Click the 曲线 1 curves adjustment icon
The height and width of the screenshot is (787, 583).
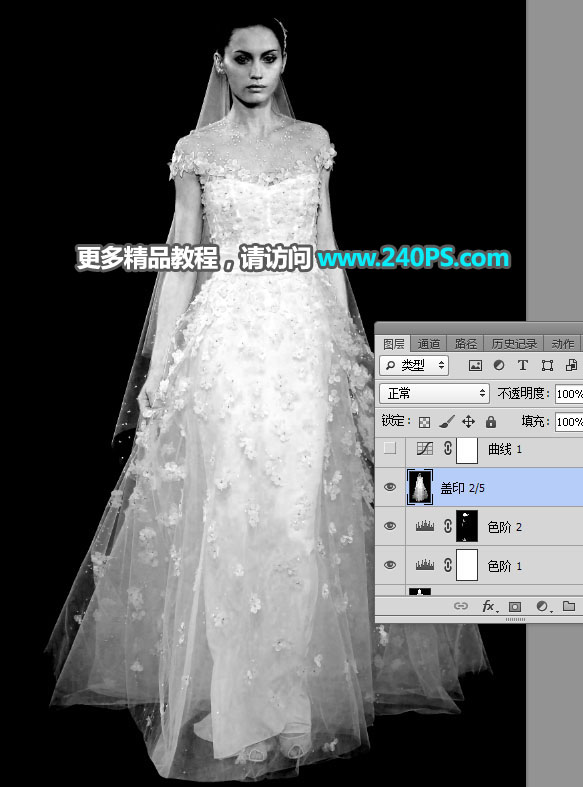pos(424,449)
